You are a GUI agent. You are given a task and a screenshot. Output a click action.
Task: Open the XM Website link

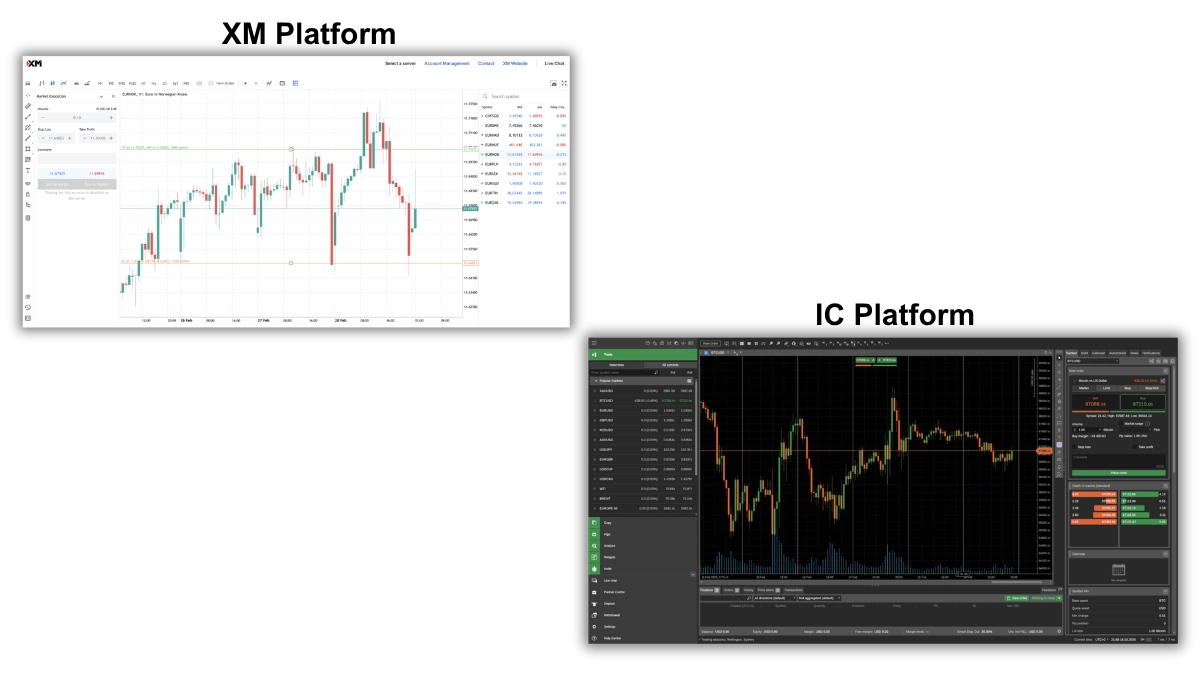click(x=515, y=63)
